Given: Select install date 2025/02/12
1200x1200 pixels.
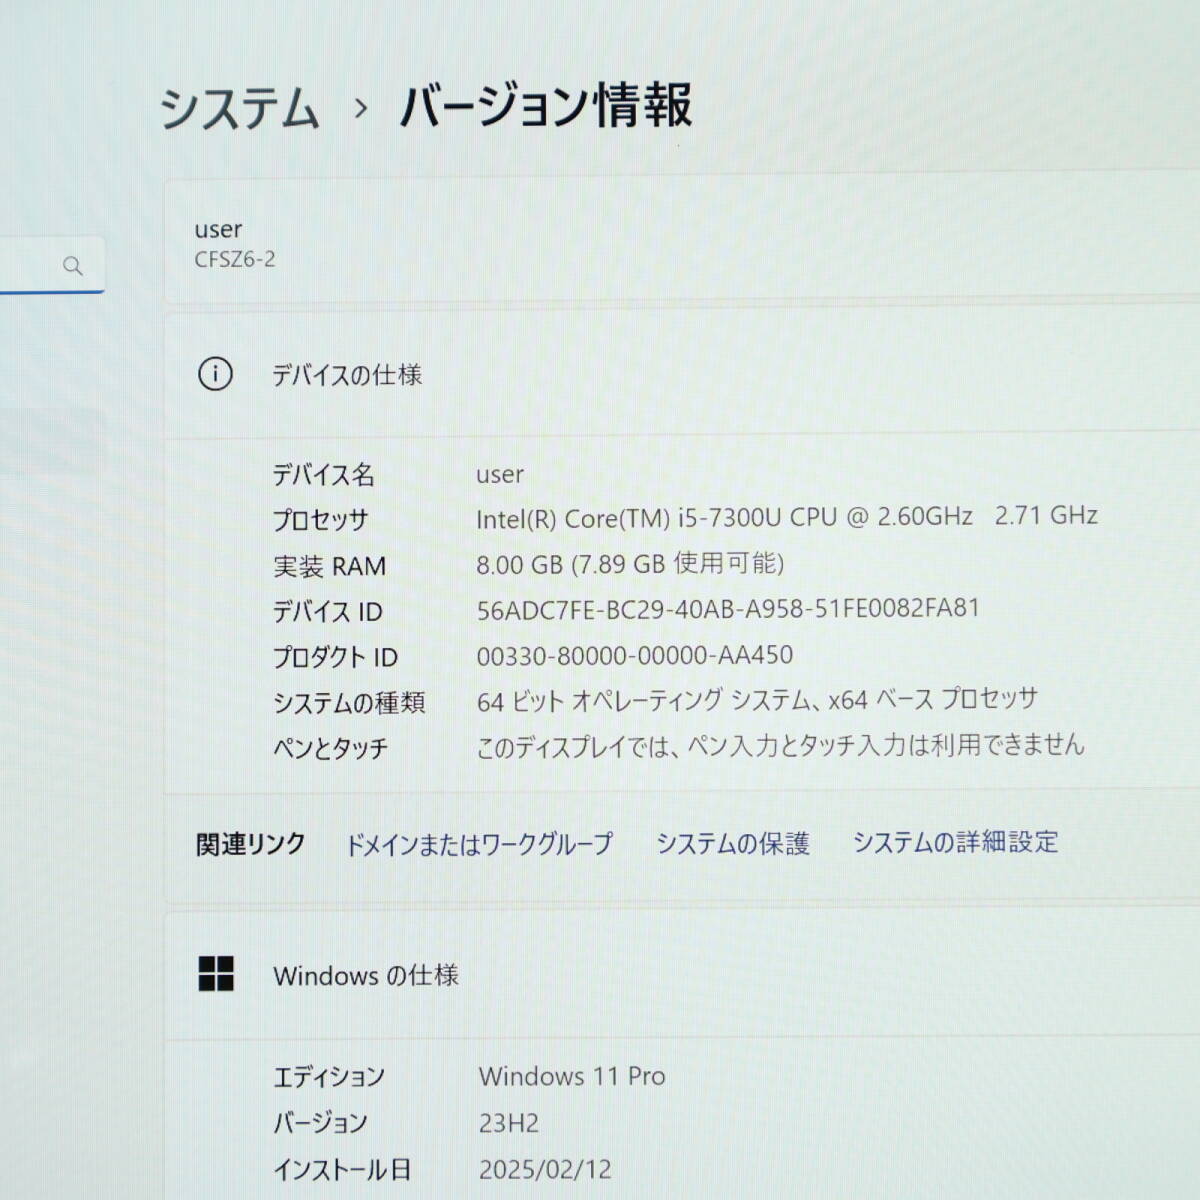Looking at the screenshot, I should coord(545,1169).
